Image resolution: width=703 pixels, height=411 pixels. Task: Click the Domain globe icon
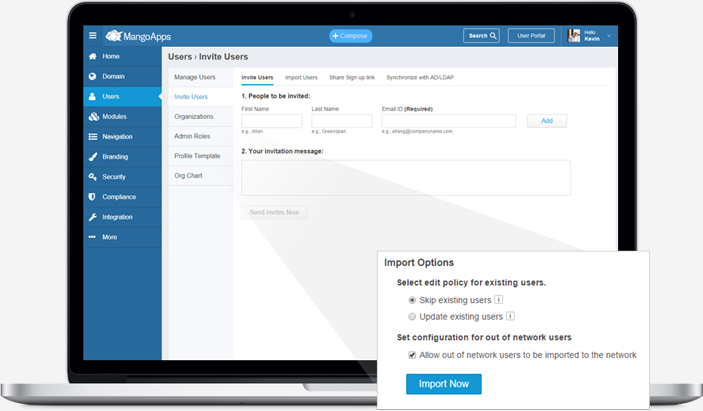[92, 76]
